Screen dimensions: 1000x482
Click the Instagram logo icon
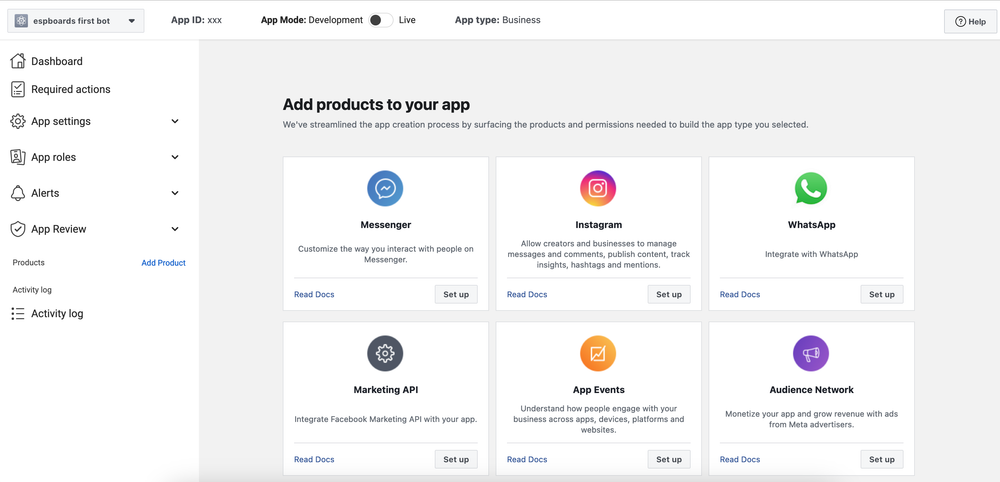598,188
